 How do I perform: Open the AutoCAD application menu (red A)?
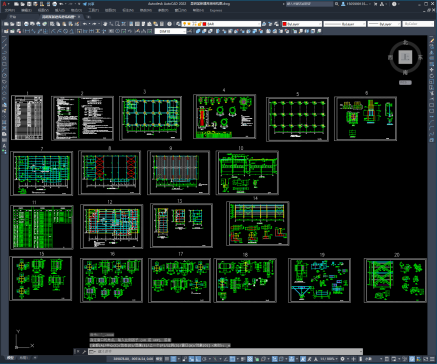(4, 4)
